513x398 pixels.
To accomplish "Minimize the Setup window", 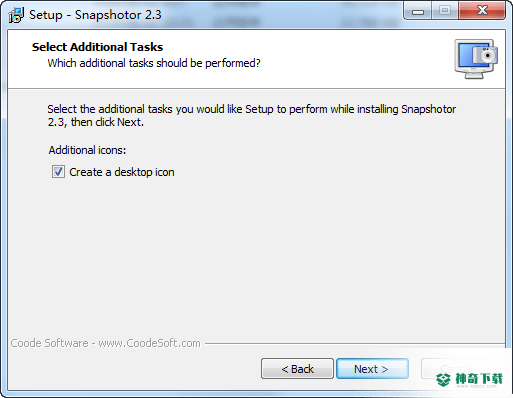I will point(417,11).
